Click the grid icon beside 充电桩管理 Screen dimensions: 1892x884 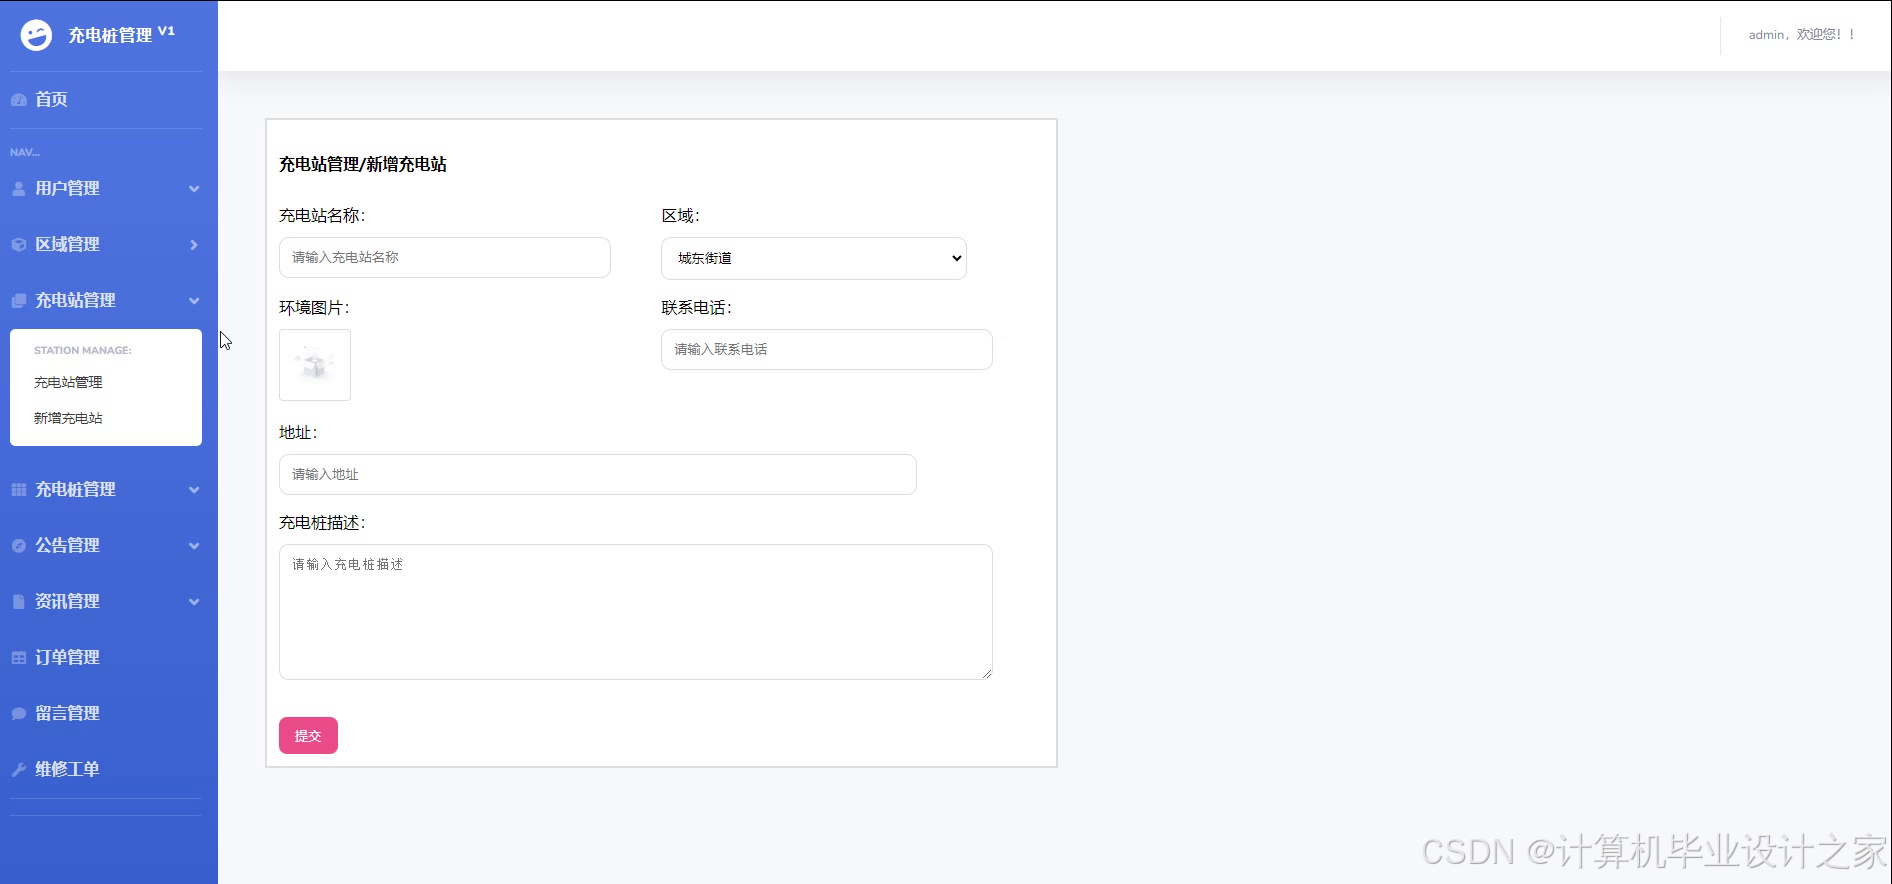coord(18,489)
